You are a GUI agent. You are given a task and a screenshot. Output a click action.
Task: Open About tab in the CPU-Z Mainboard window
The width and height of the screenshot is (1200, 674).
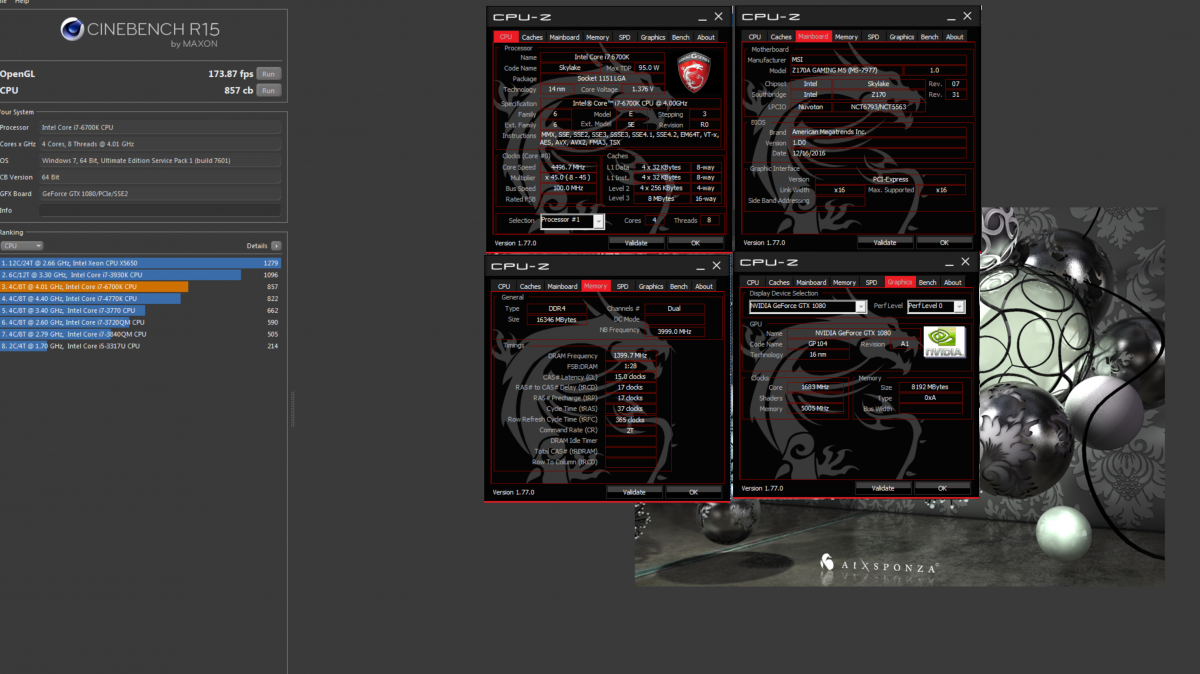[x=955, y=37]
